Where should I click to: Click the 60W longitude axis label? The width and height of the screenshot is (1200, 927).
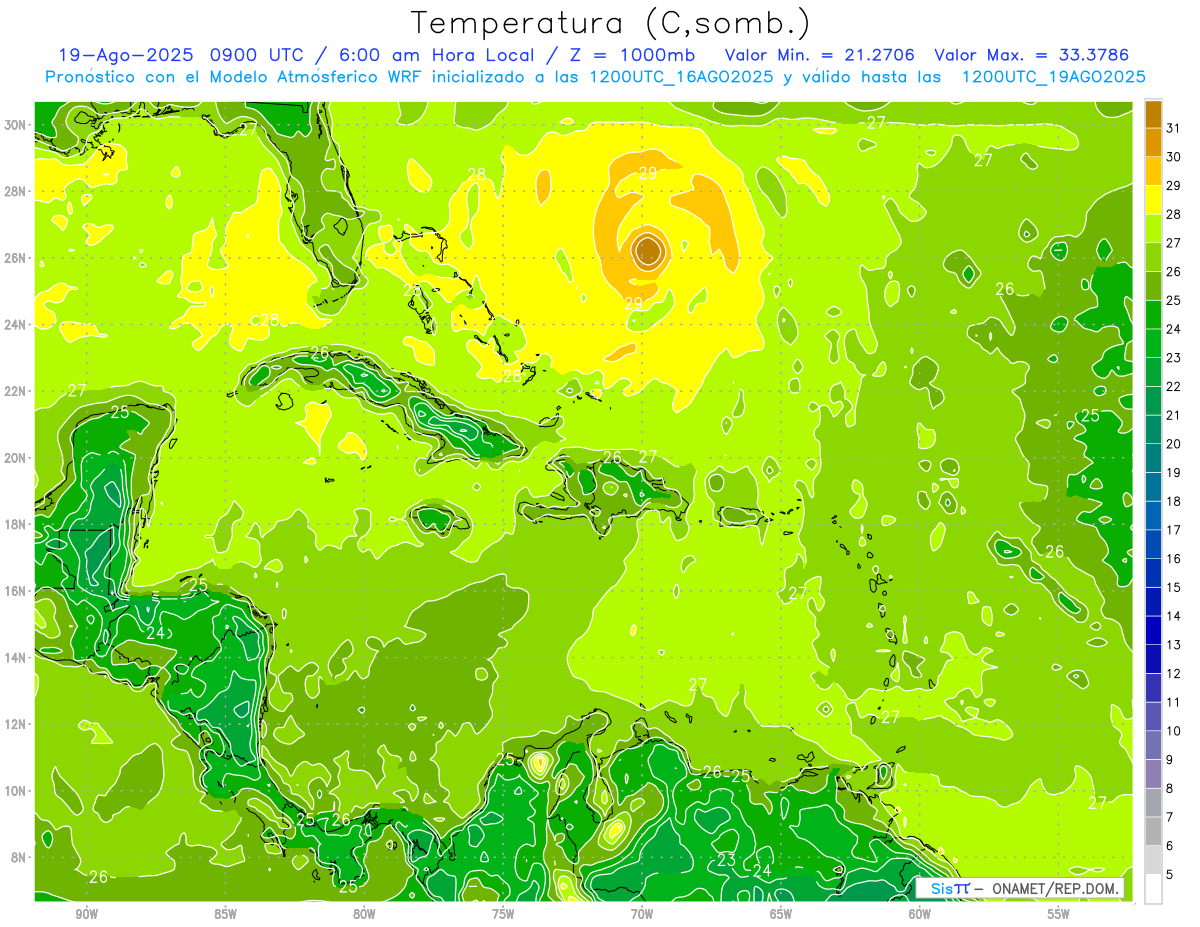click(920, 914)
